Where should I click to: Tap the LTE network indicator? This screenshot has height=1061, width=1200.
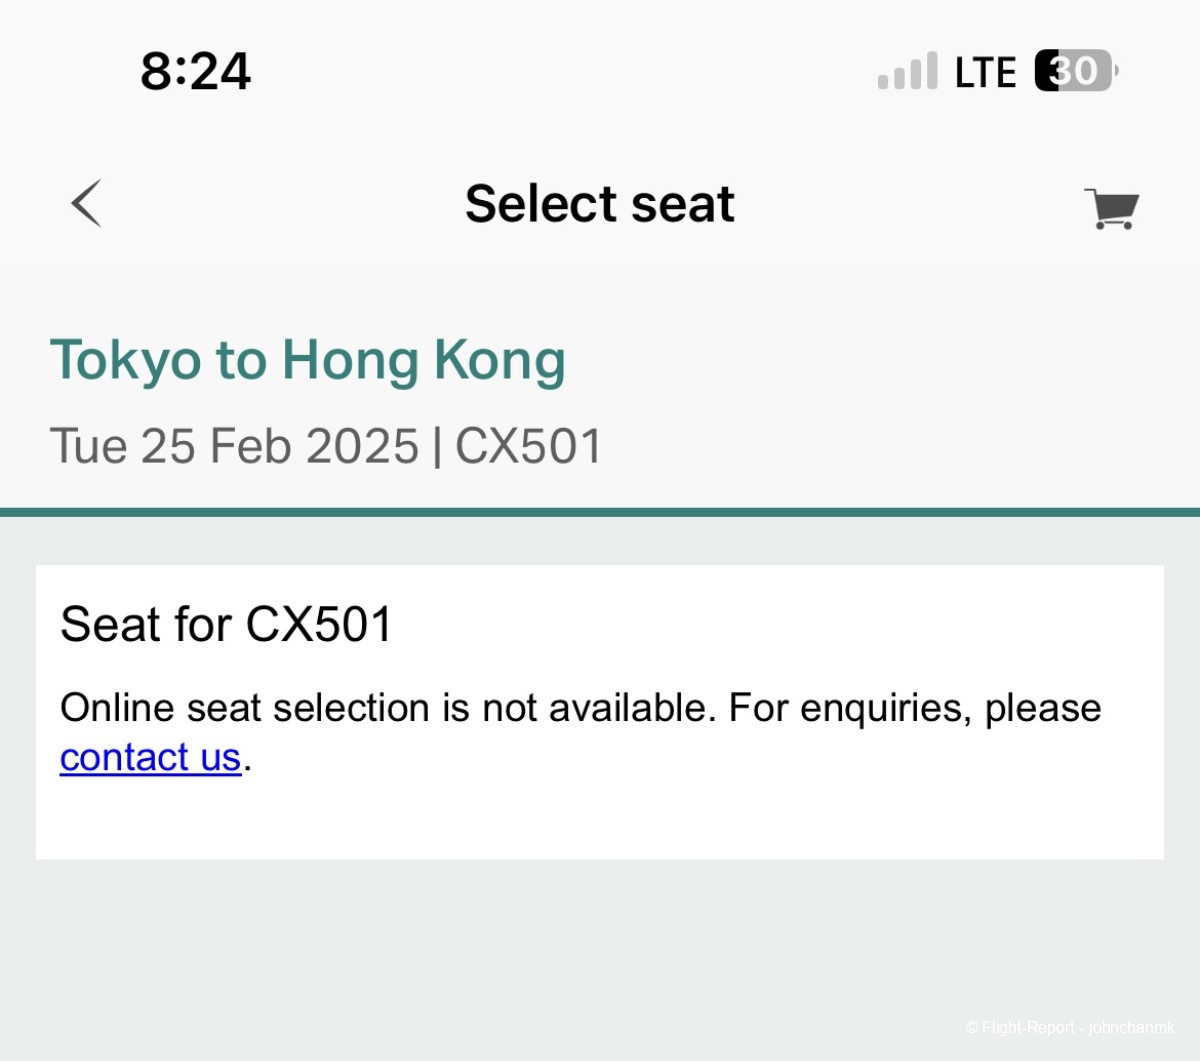click(985, 72)
